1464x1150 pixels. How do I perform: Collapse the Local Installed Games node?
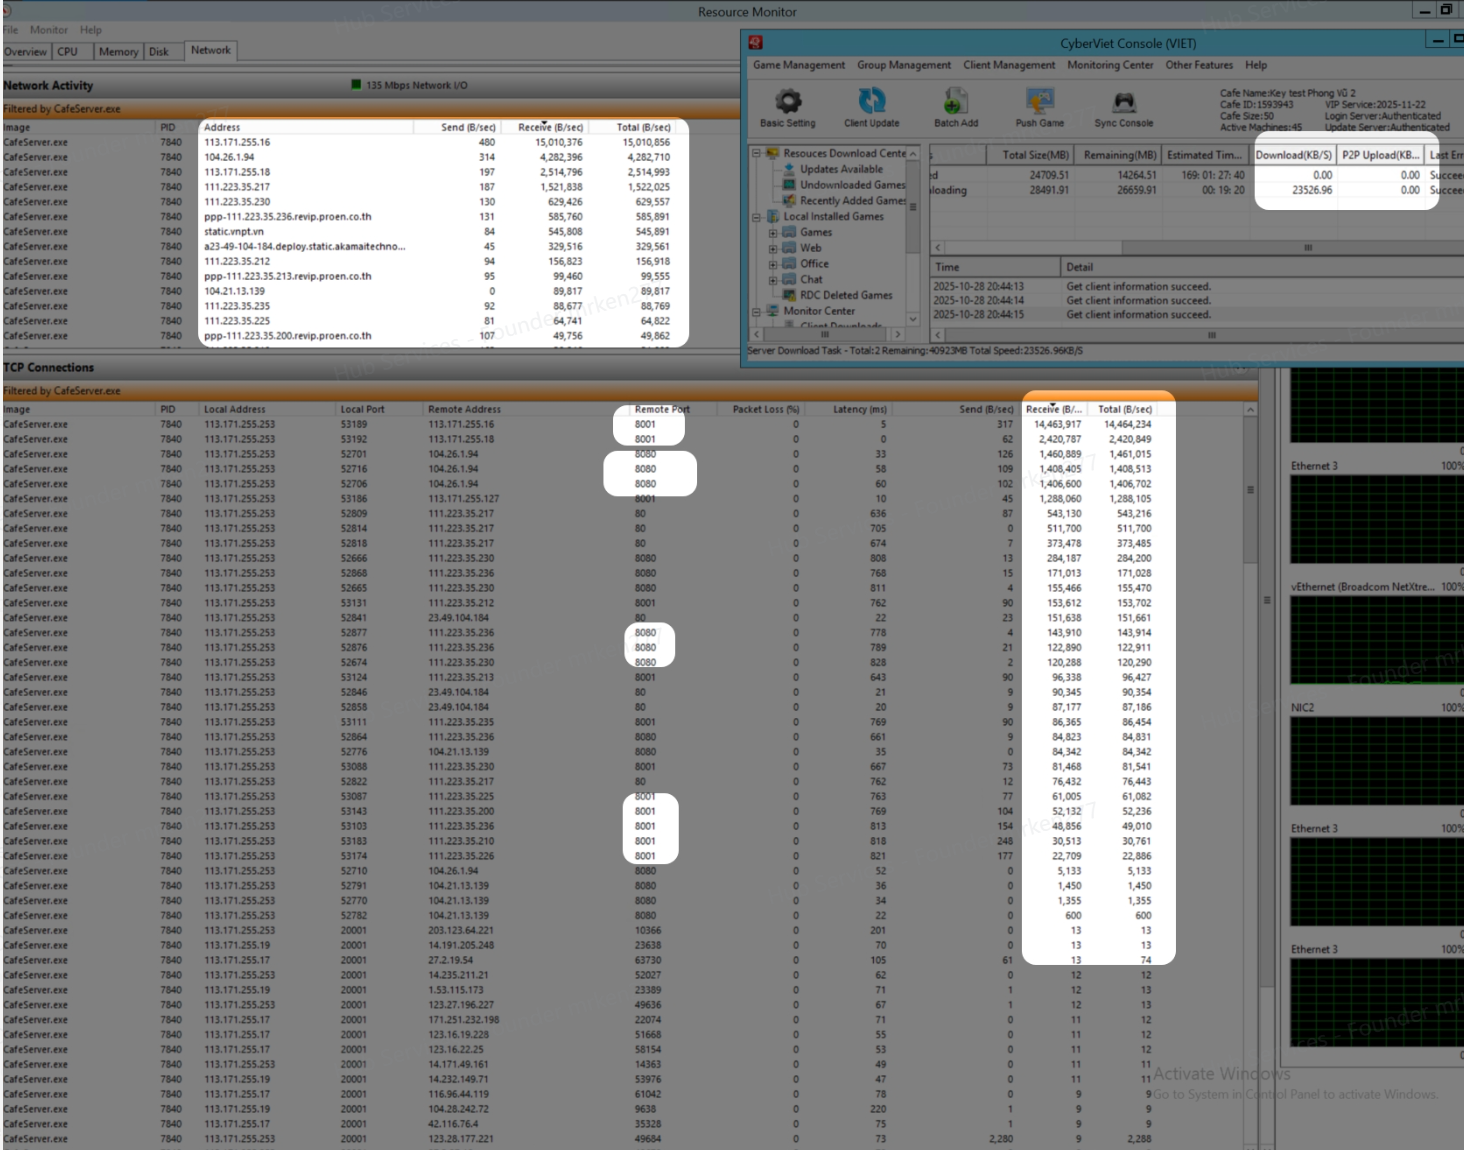click(757, 216)
